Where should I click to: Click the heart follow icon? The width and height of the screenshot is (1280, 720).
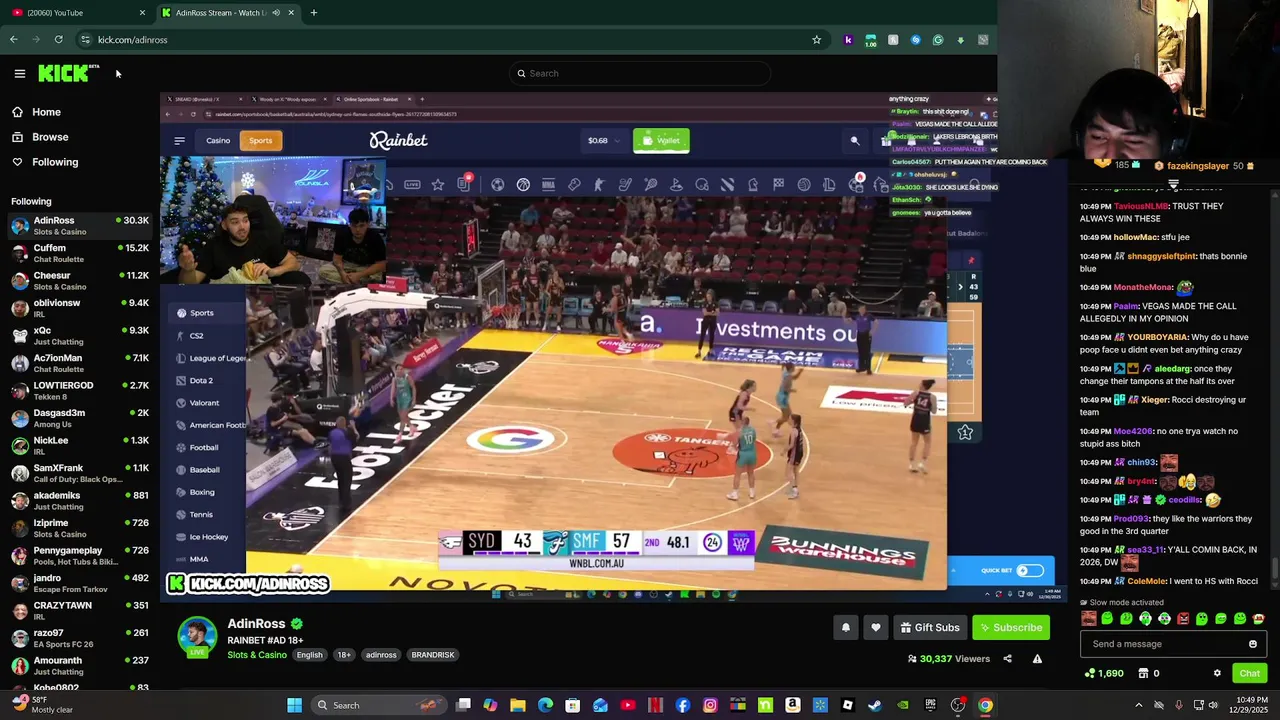click(876, 628)
